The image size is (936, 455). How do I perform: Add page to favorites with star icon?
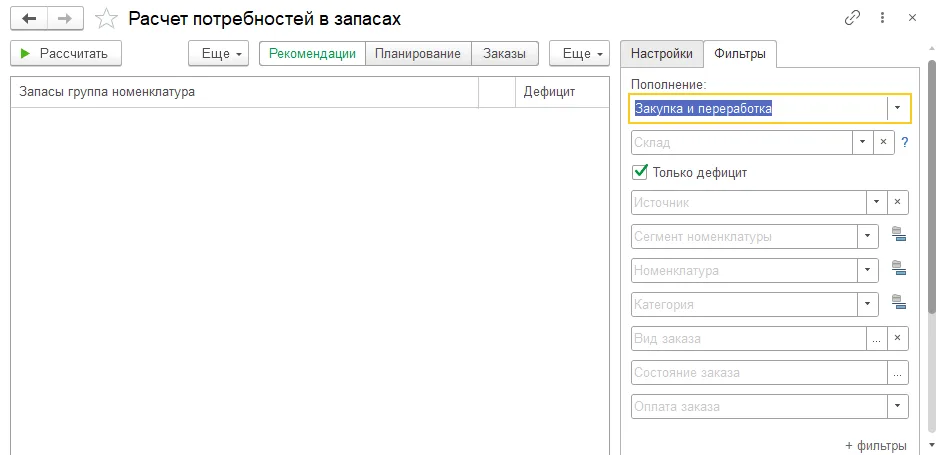(107, 19)
